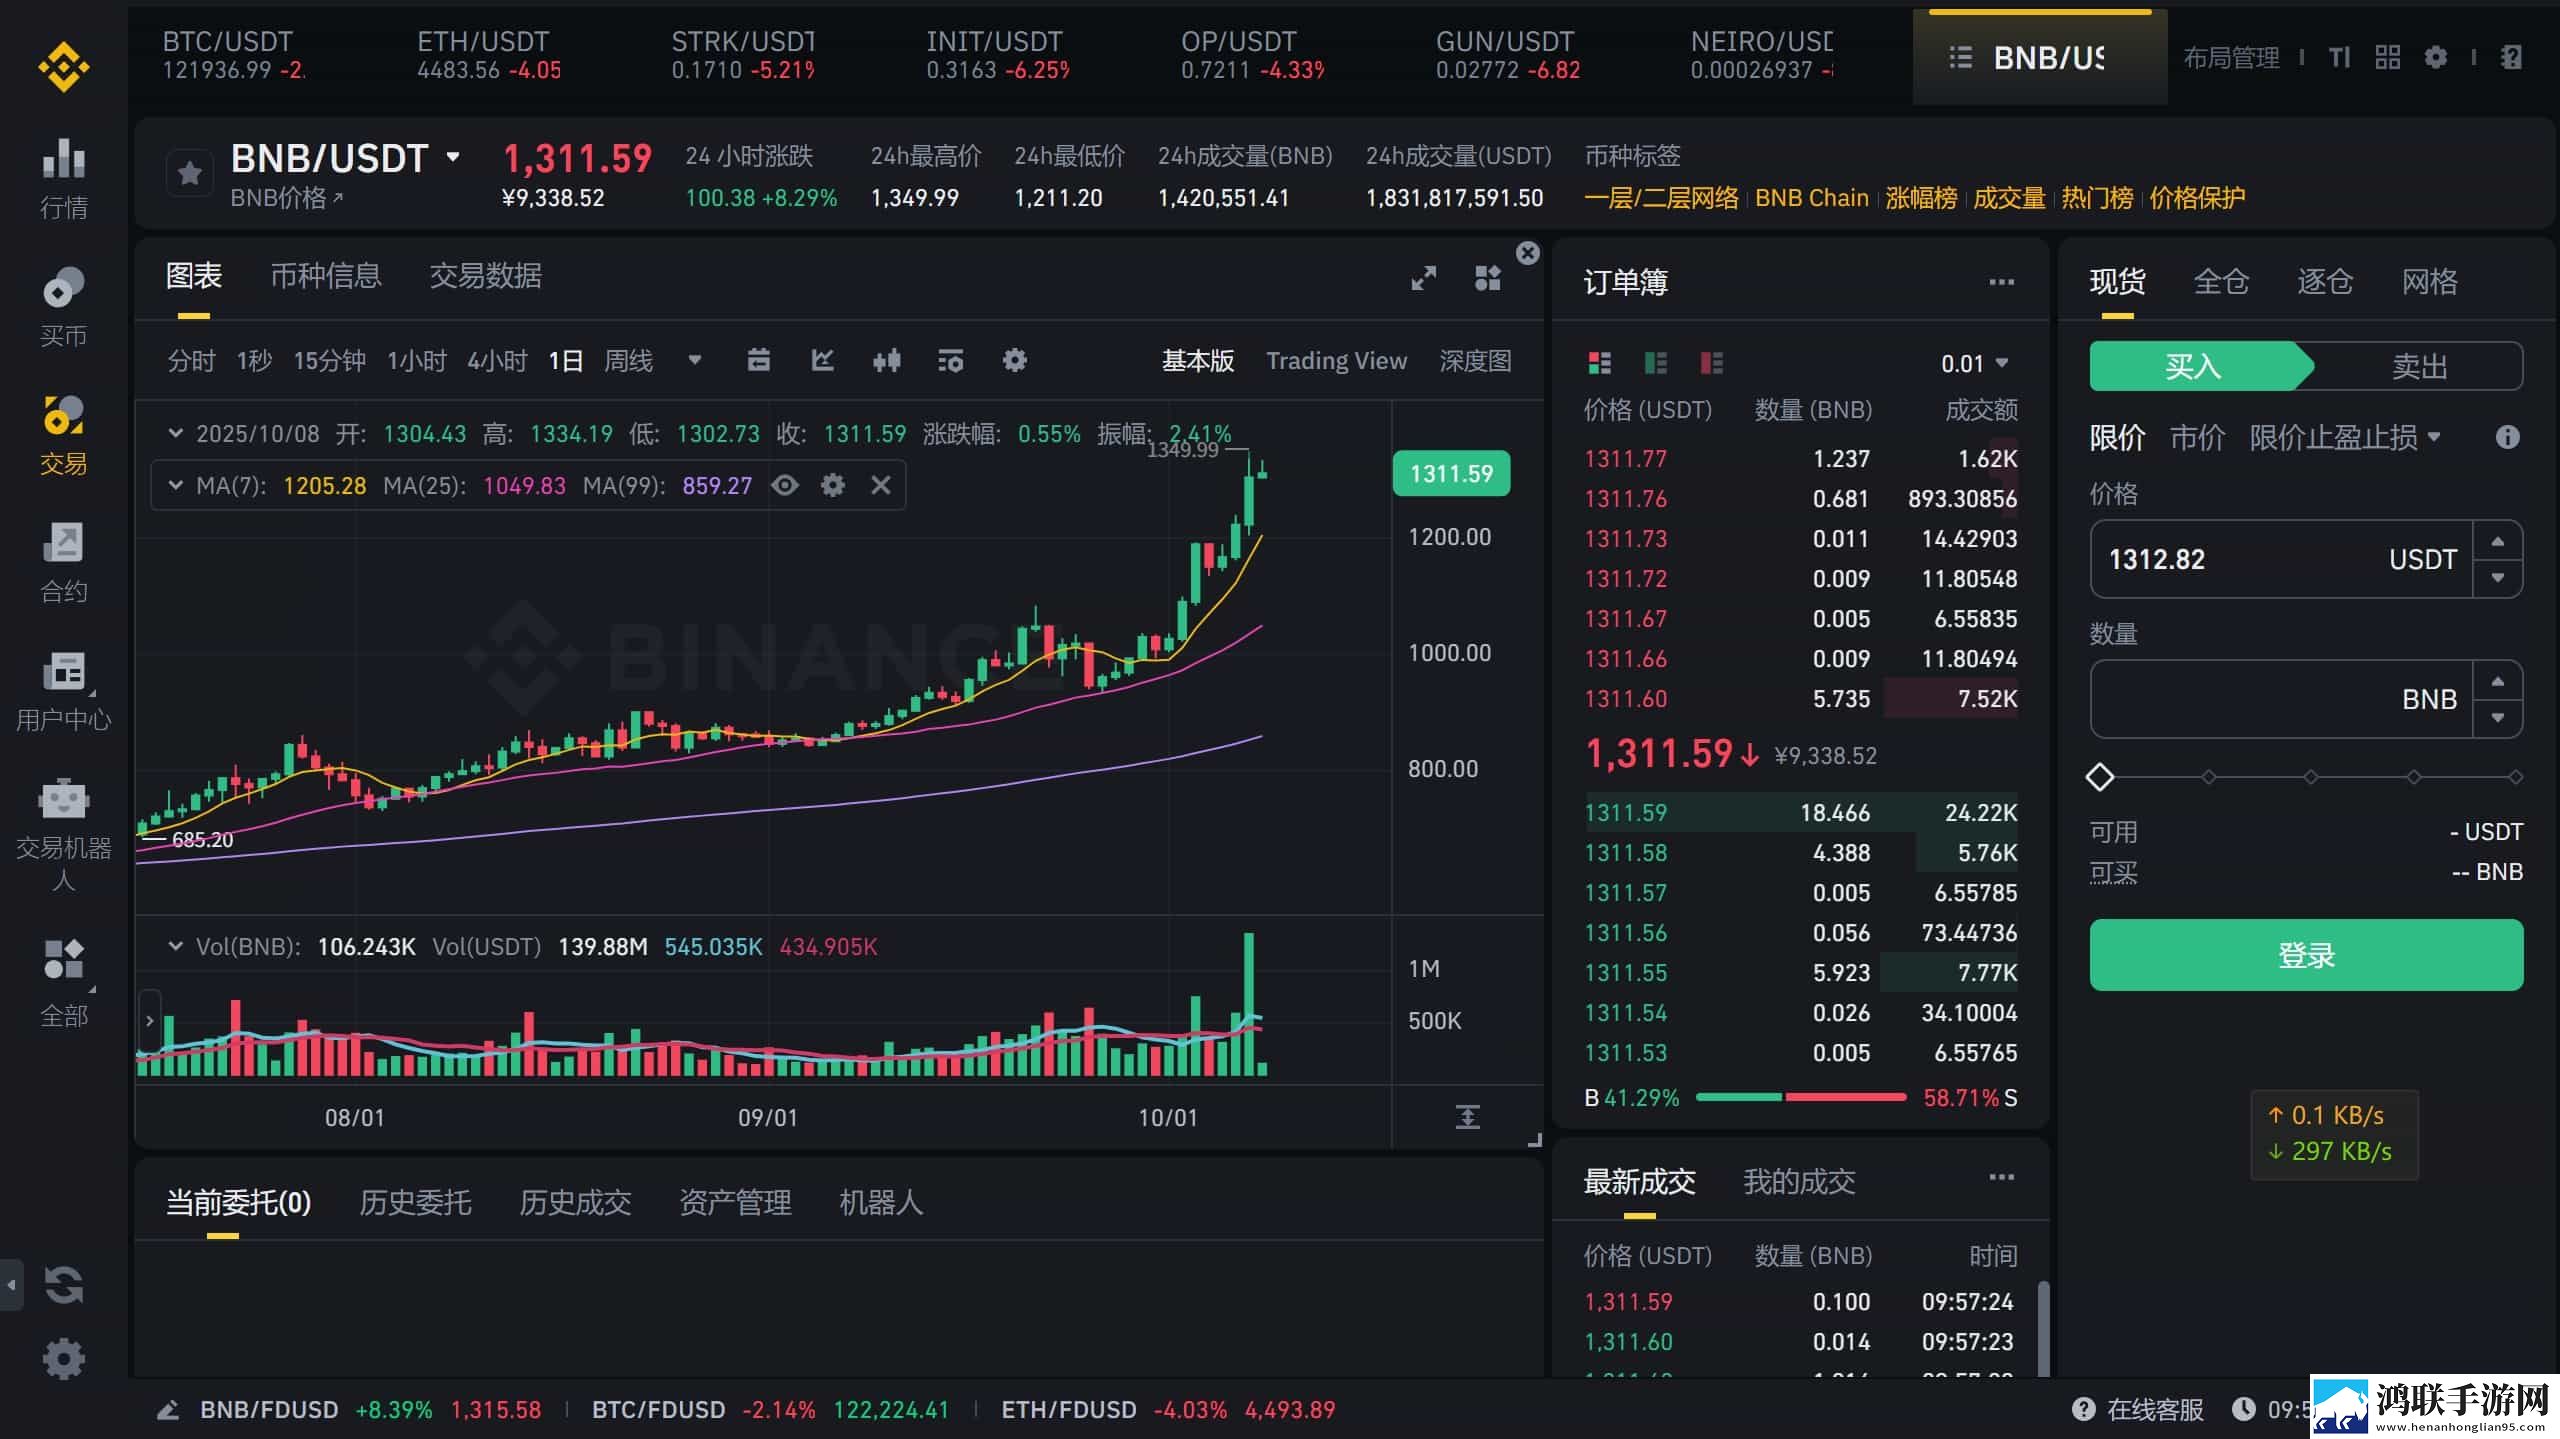
Task: Open technical indicators icon in chart toolbar
Action: tap(951, 360)
